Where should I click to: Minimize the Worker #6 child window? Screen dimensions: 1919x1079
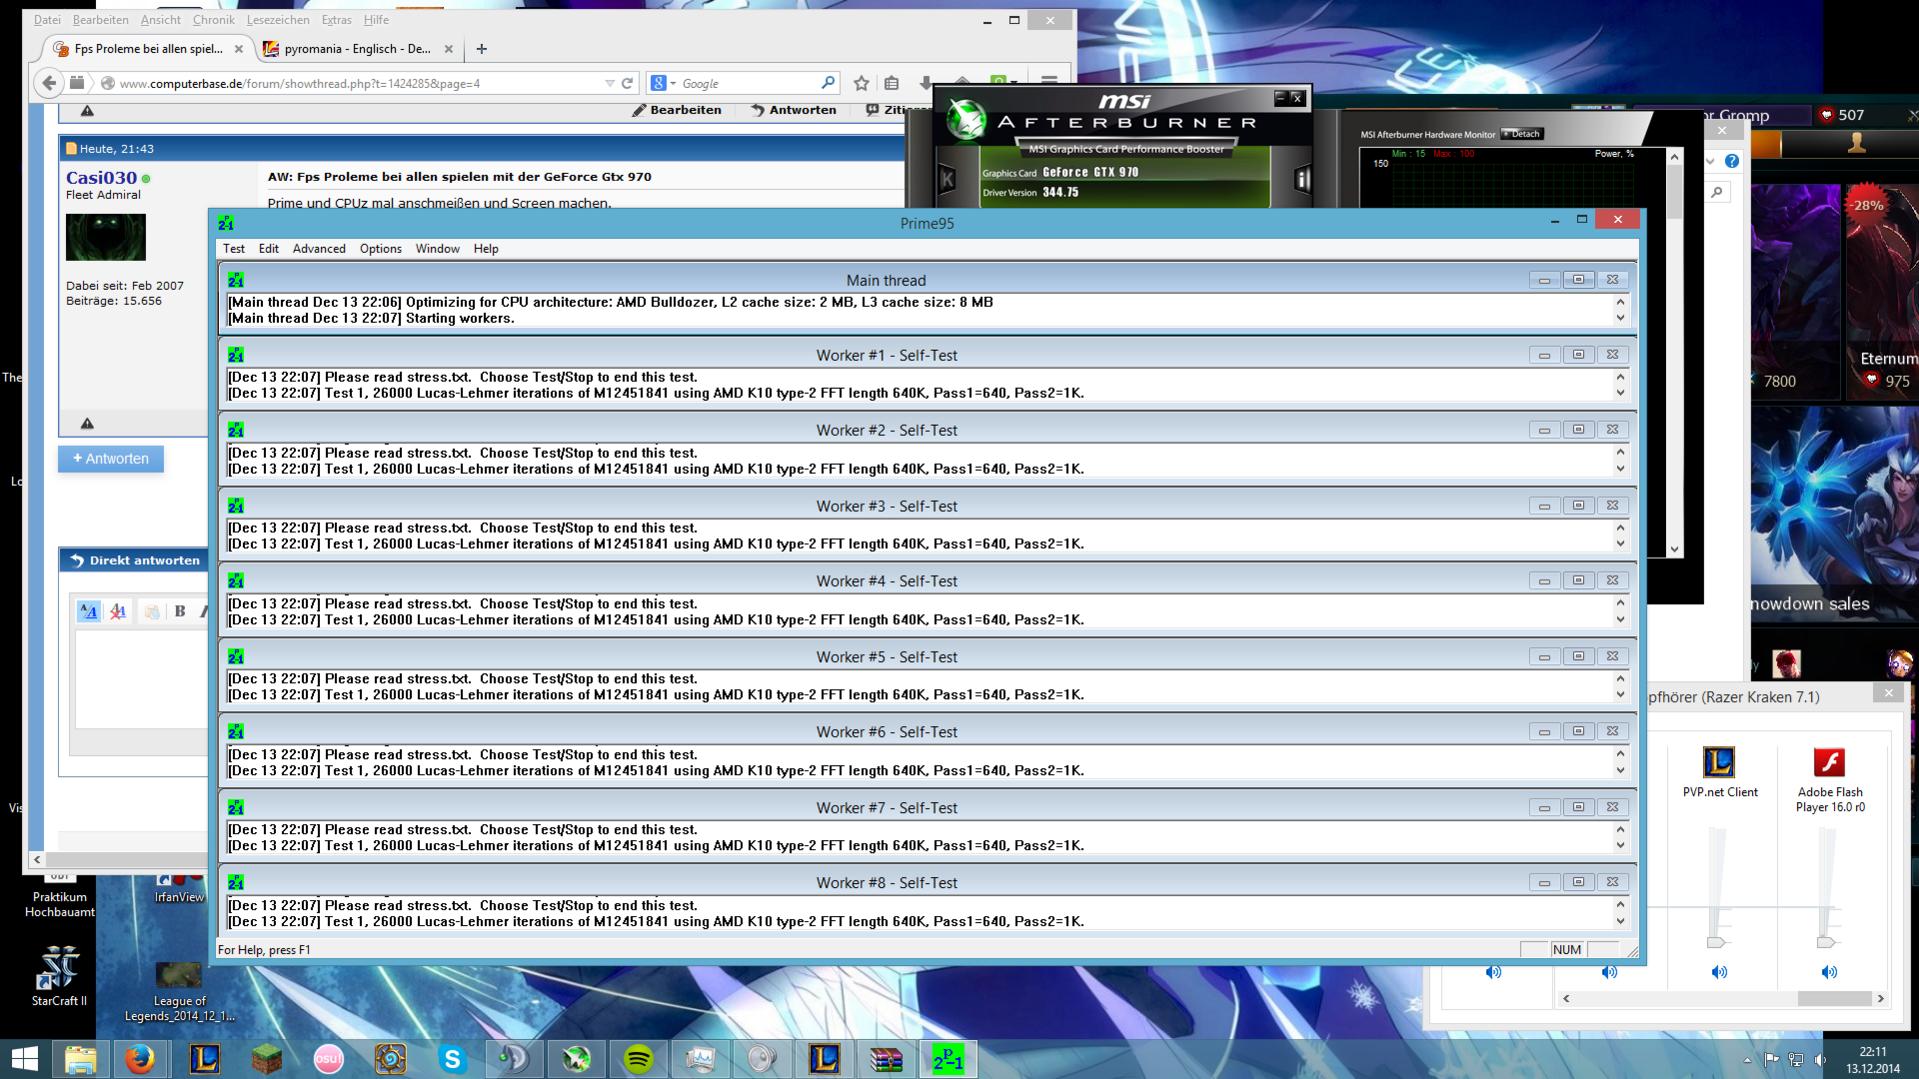click(x=1544, y=731)
